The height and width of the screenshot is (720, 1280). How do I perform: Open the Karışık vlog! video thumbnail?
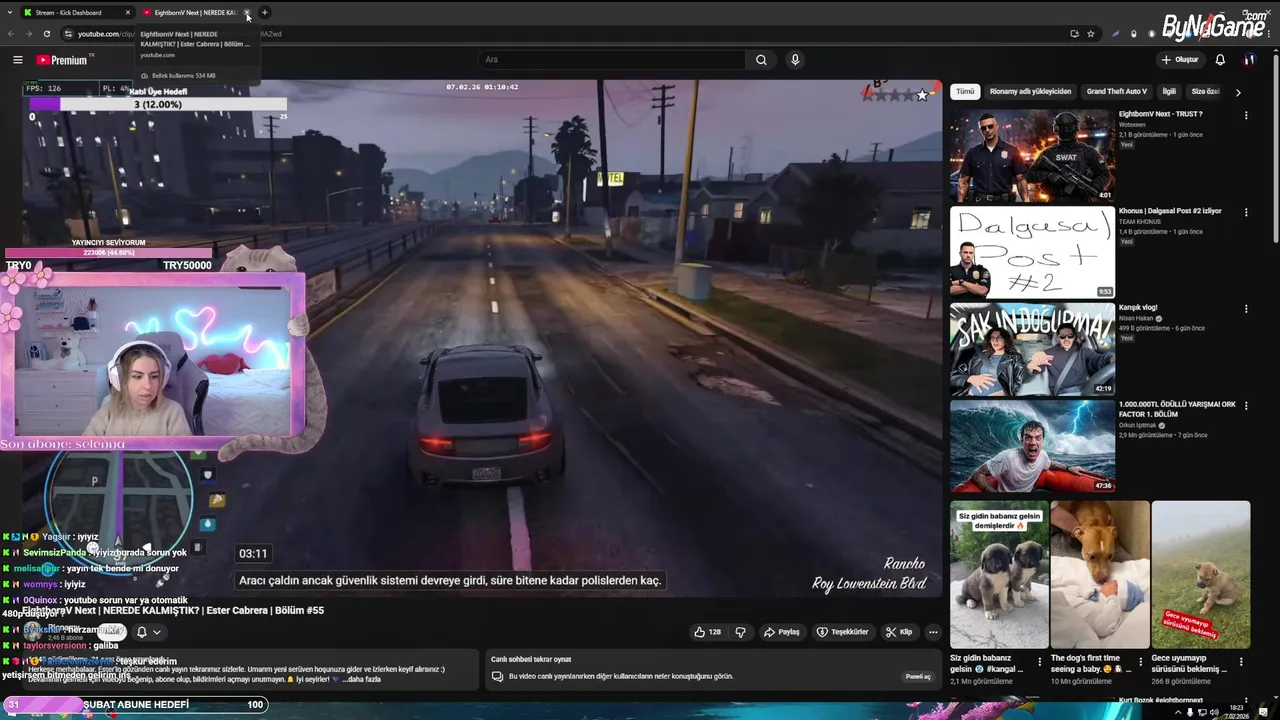[x=1032, y=349]
